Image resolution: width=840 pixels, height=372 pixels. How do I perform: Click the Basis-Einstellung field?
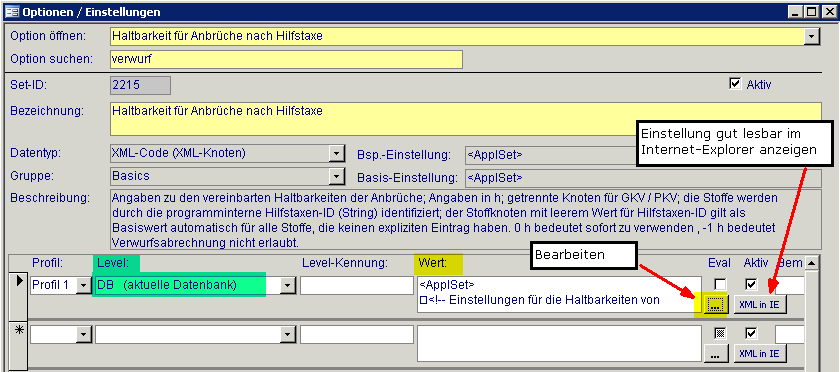[x=643, y=177]
